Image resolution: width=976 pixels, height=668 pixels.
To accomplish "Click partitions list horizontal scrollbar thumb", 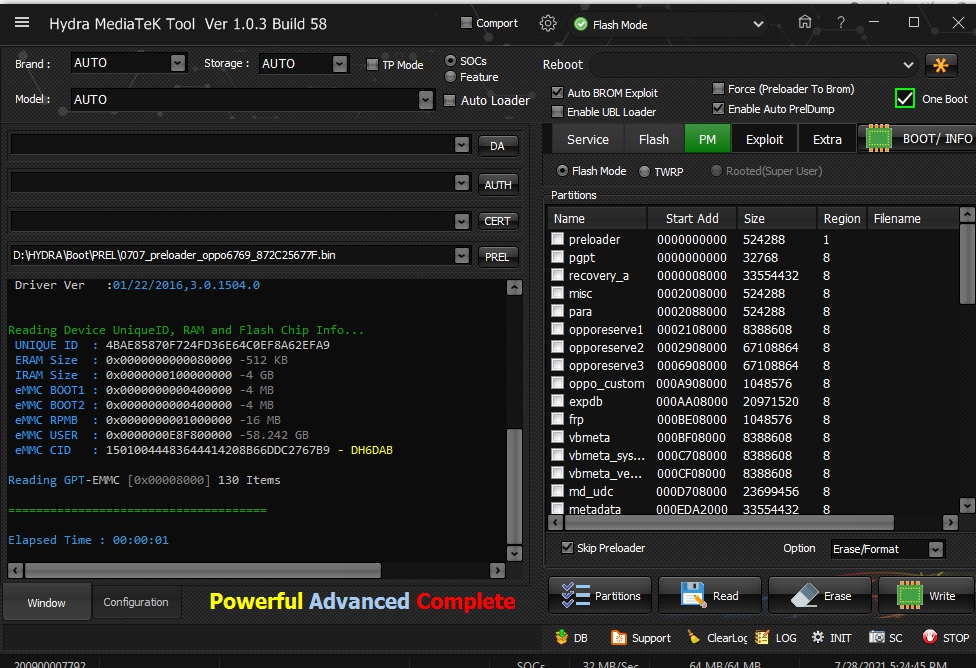I will point(728,522).
